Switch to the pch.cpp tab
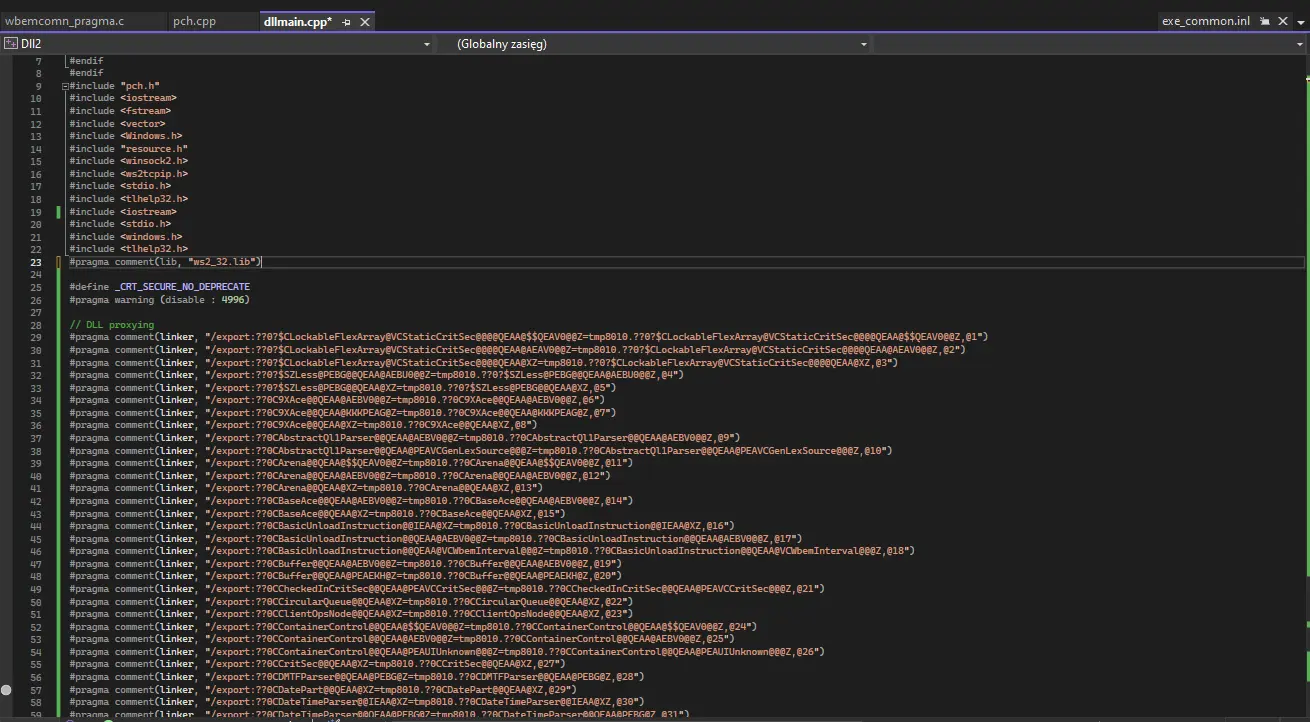This screenshot has height=722, width=1310. pos(194,21)
